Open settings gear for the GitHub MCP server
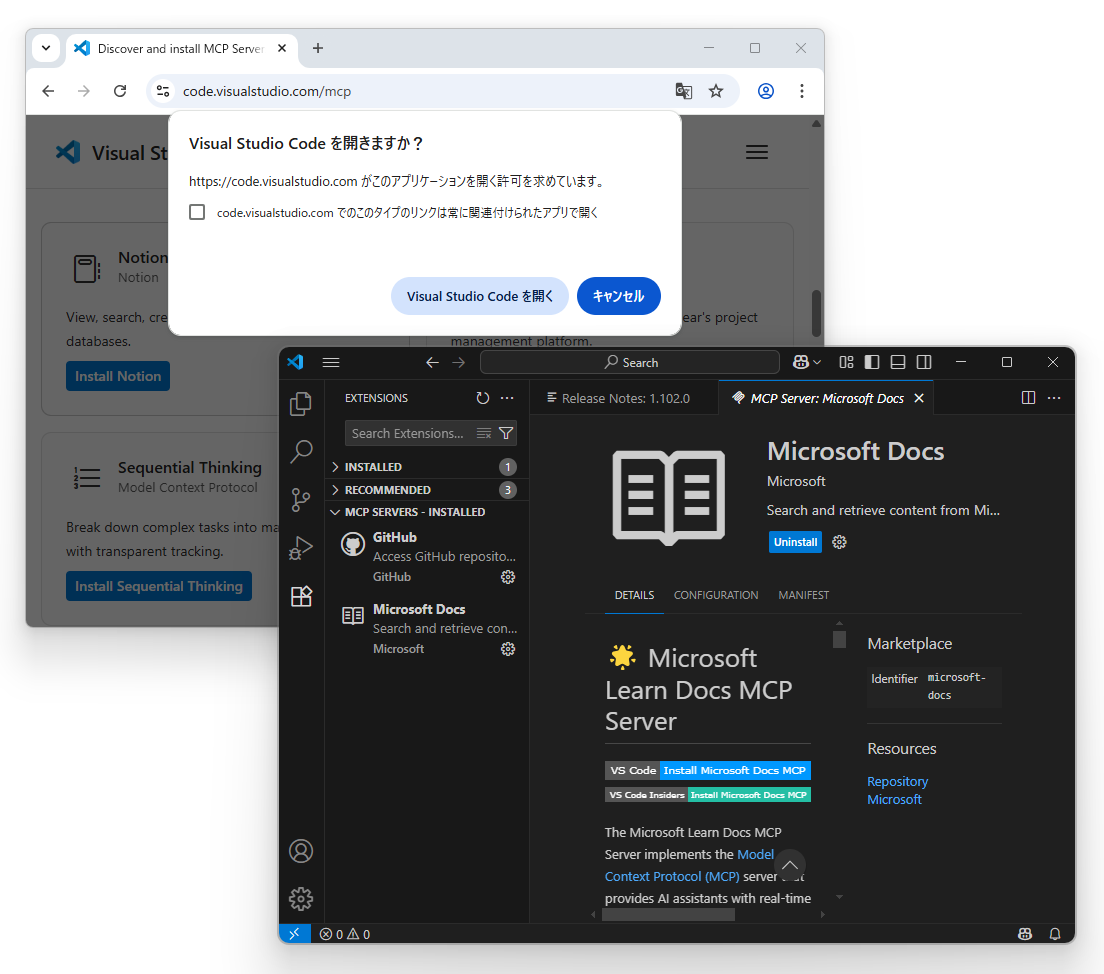 tap(508, 577)
